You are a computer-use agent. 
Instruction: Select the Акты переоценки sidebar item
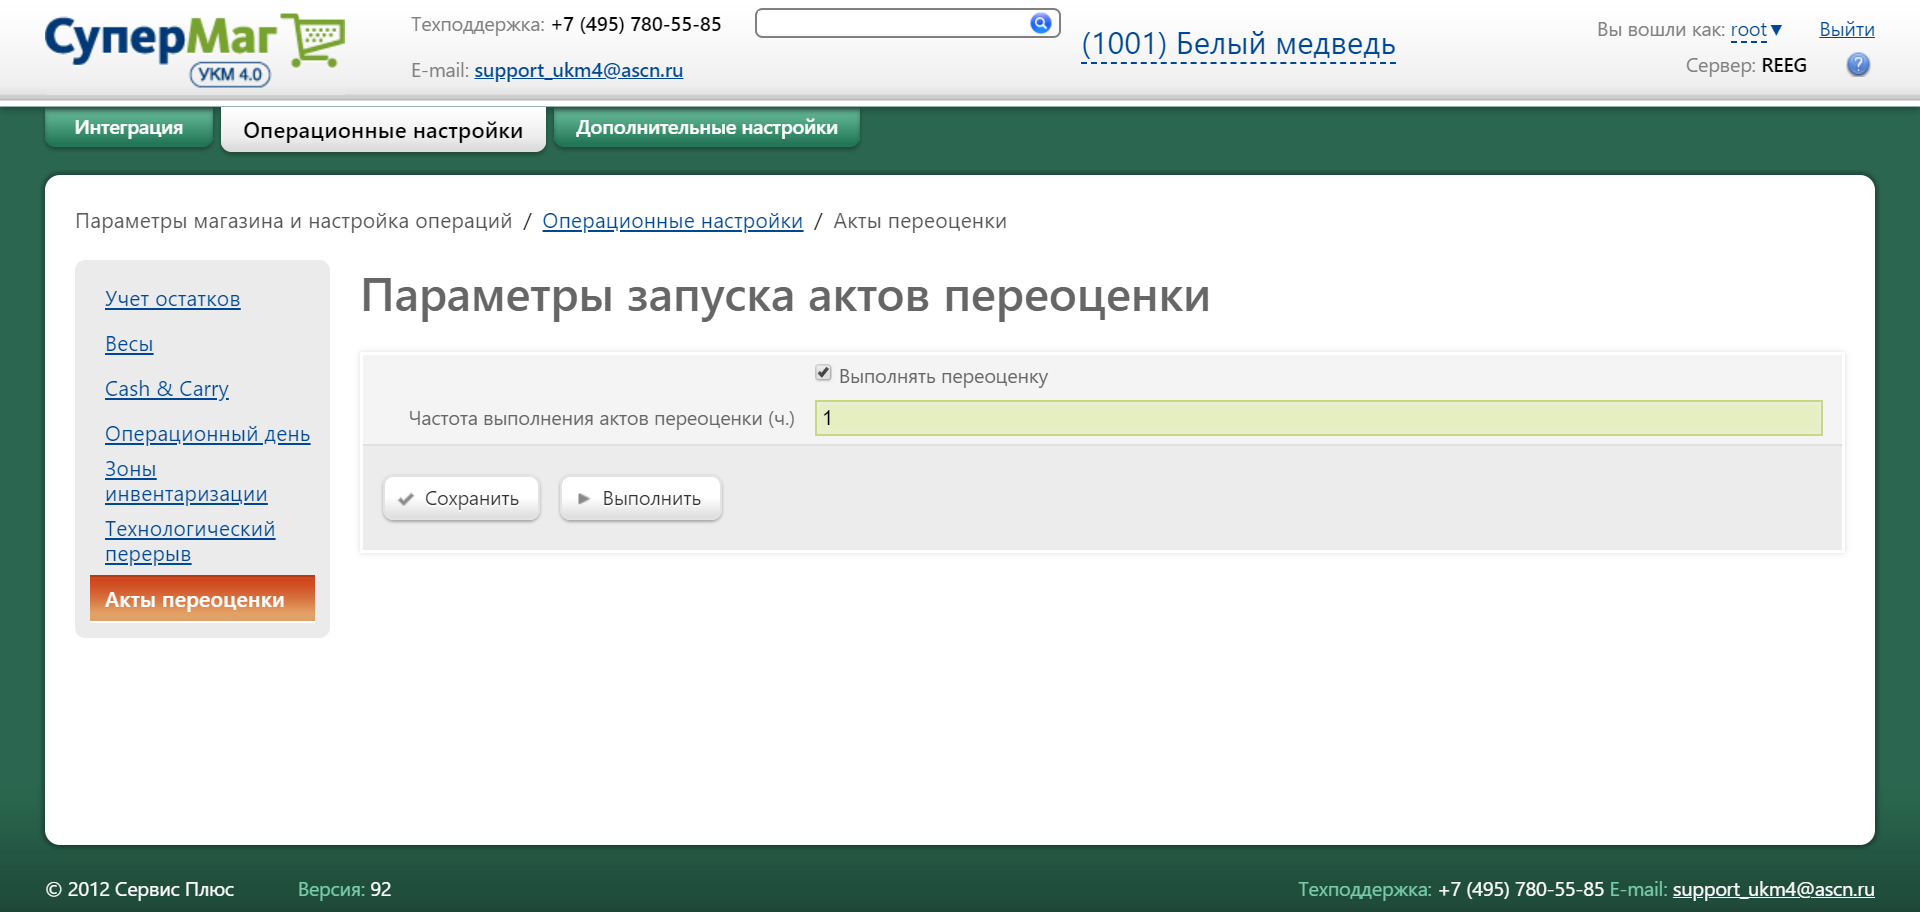[x=202, y=599]
